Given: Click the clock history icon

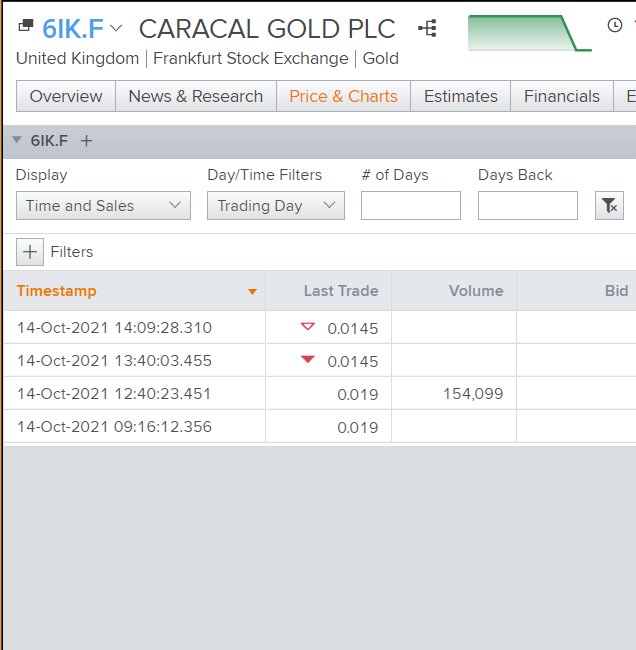Looking at the screenshot, I should (615, 25).
